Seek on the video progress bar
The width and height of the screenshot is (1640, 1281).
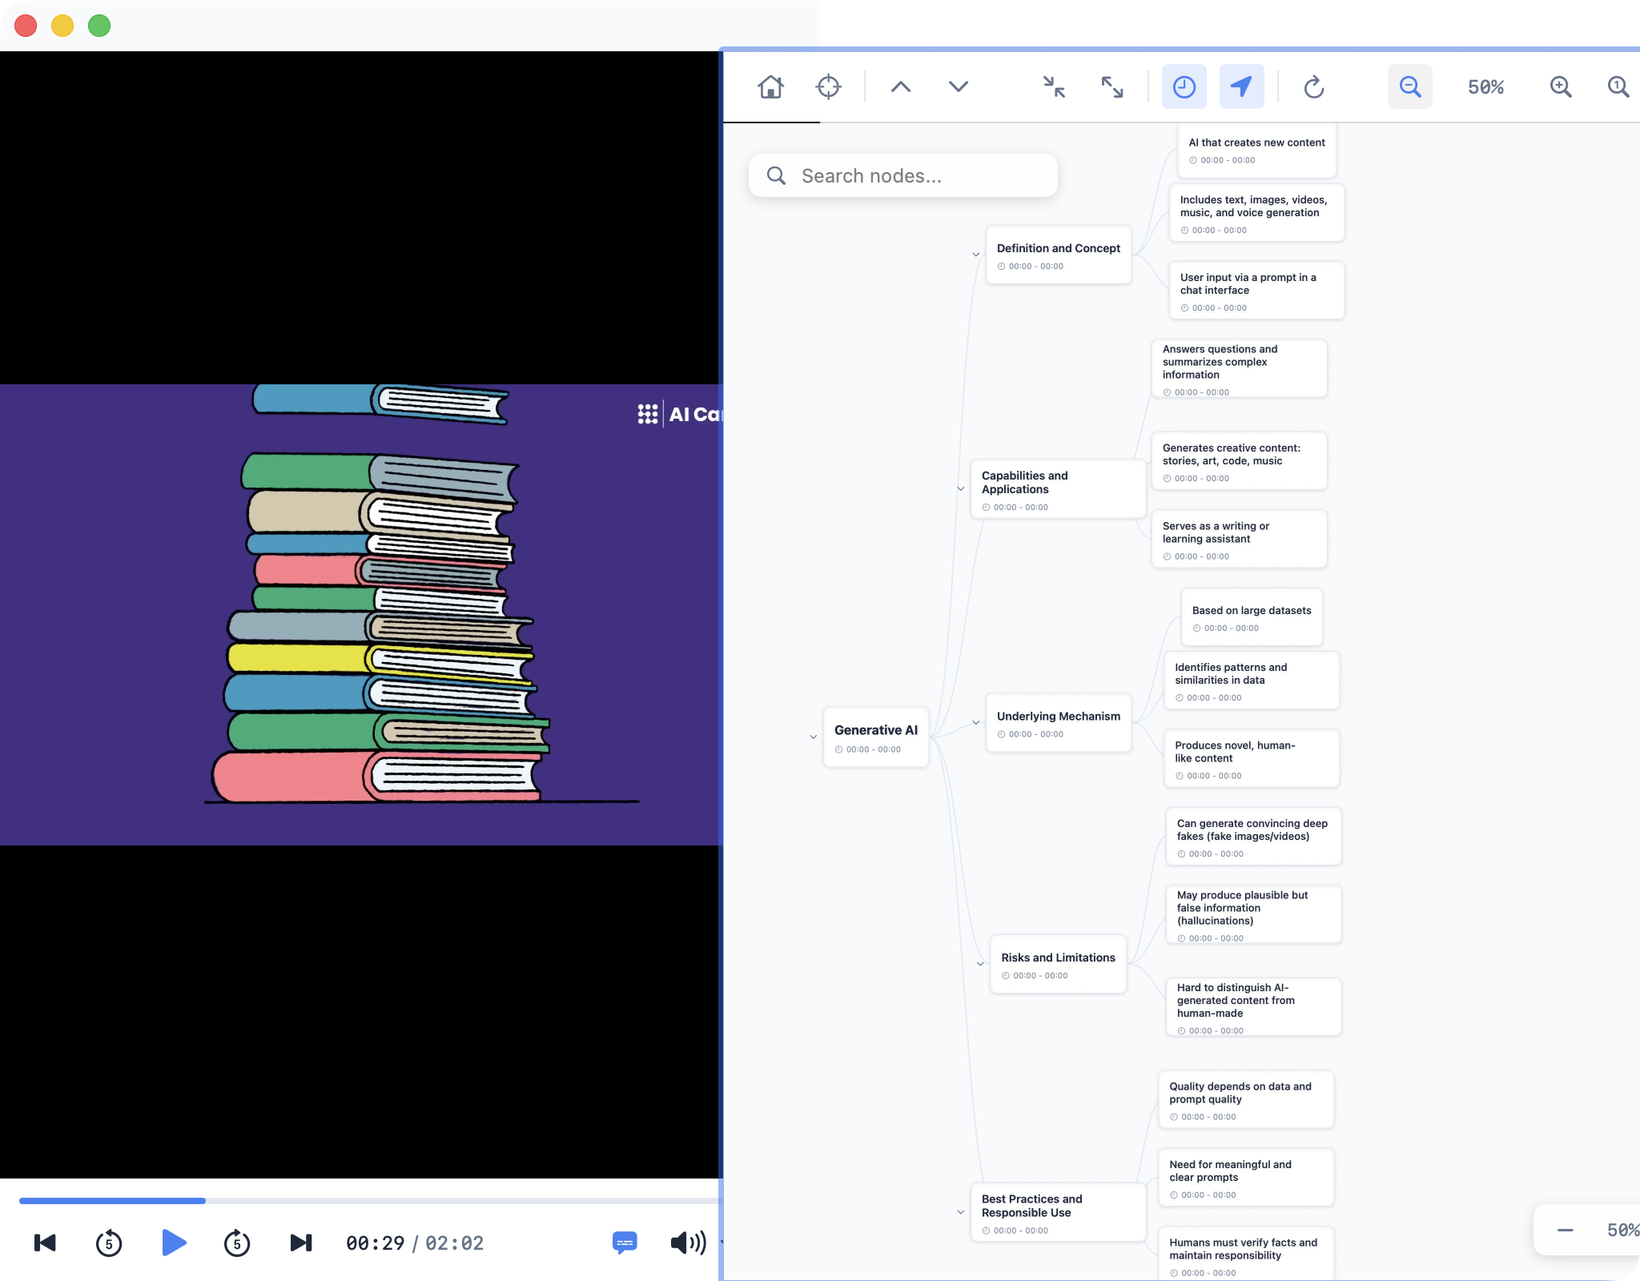click(369, 1200)
